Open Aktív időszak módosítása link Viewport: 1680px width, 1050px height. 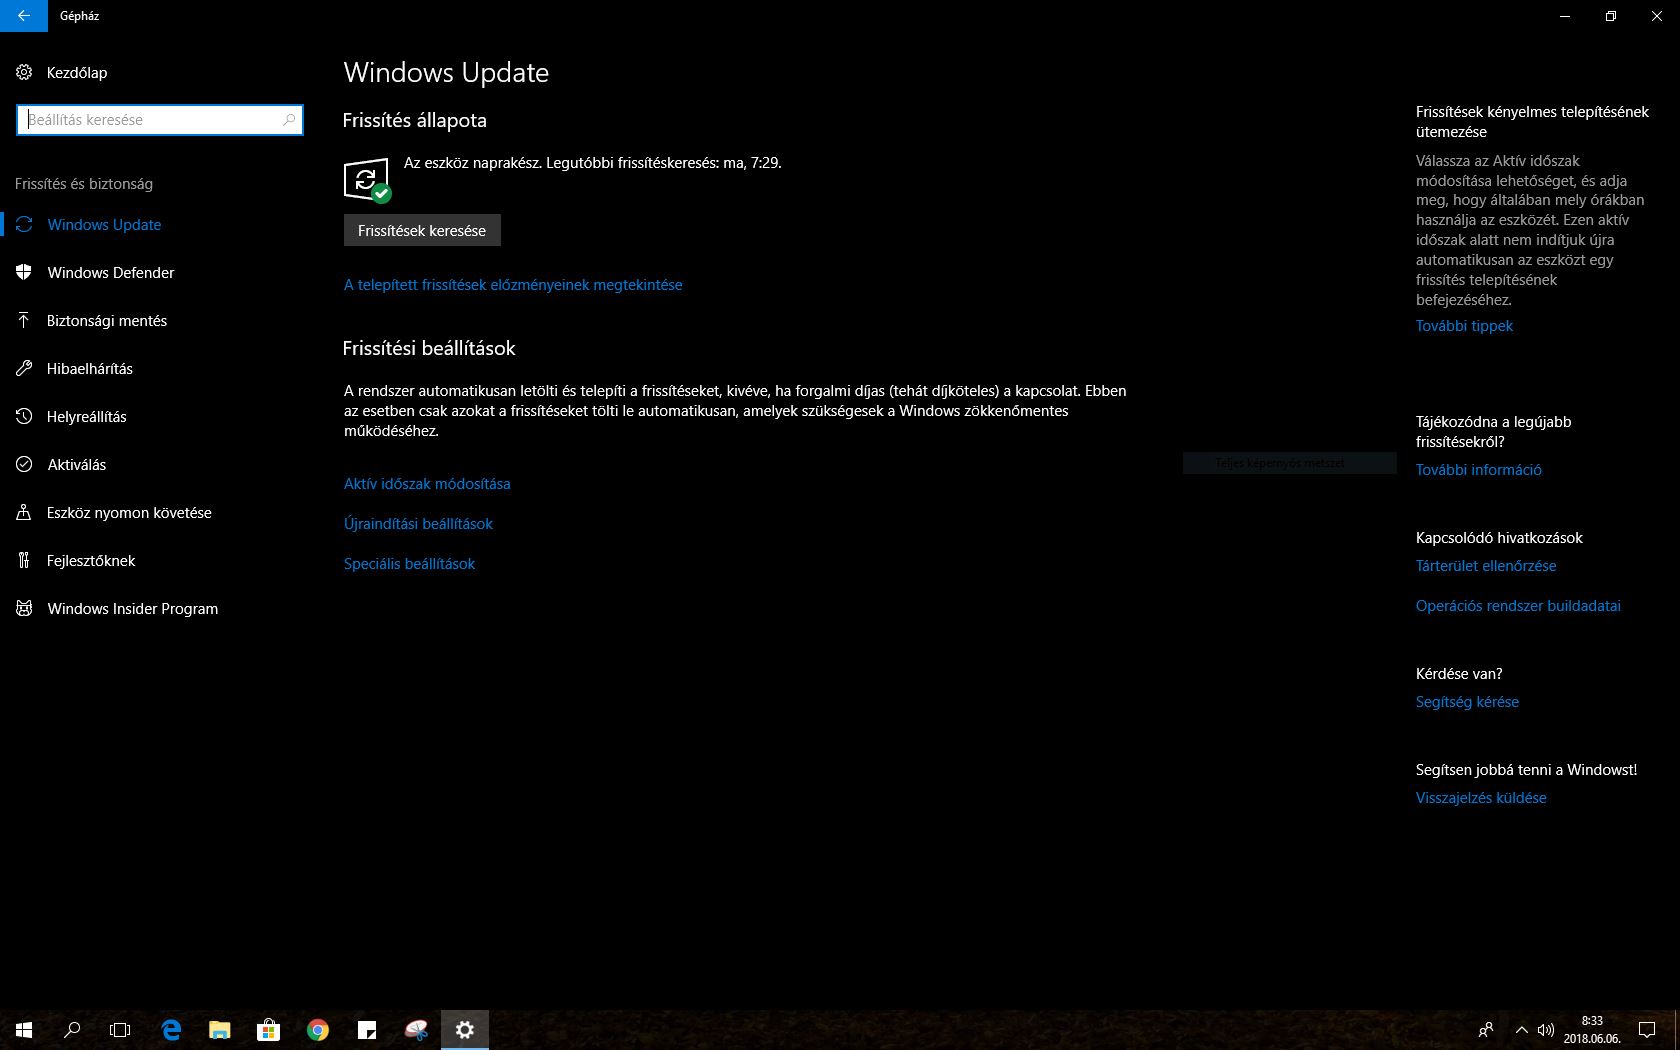click(x=427, y=484)
